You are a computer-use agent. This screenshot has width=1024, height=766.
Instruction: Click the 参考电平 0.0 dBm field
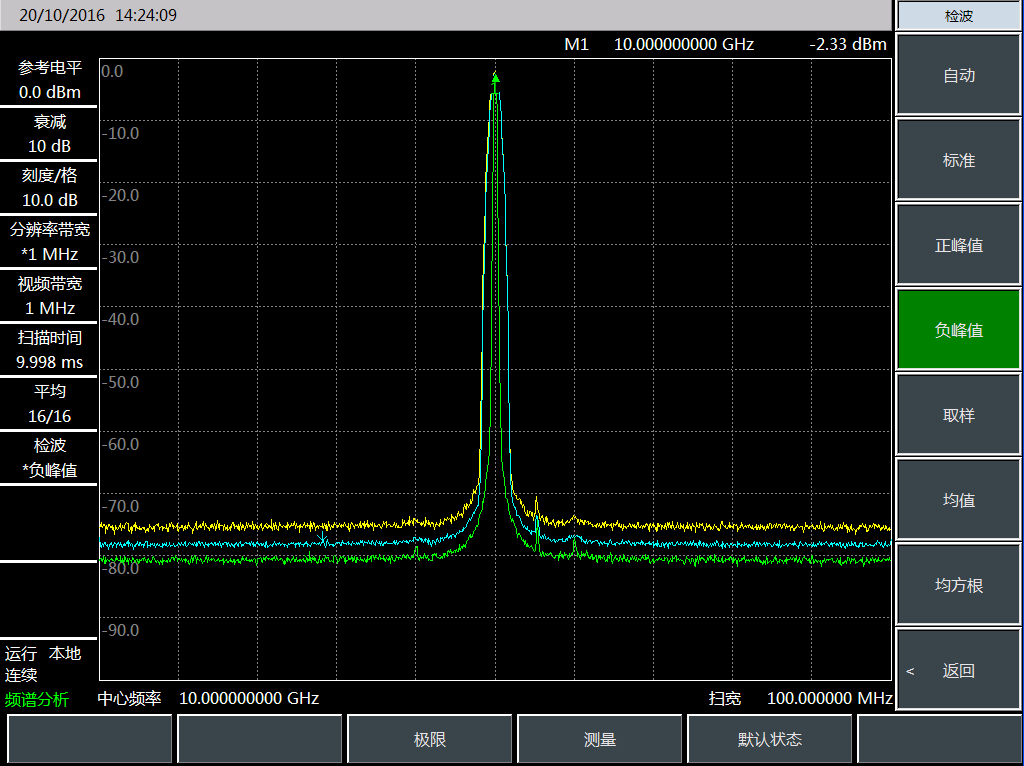click(49, 81)
